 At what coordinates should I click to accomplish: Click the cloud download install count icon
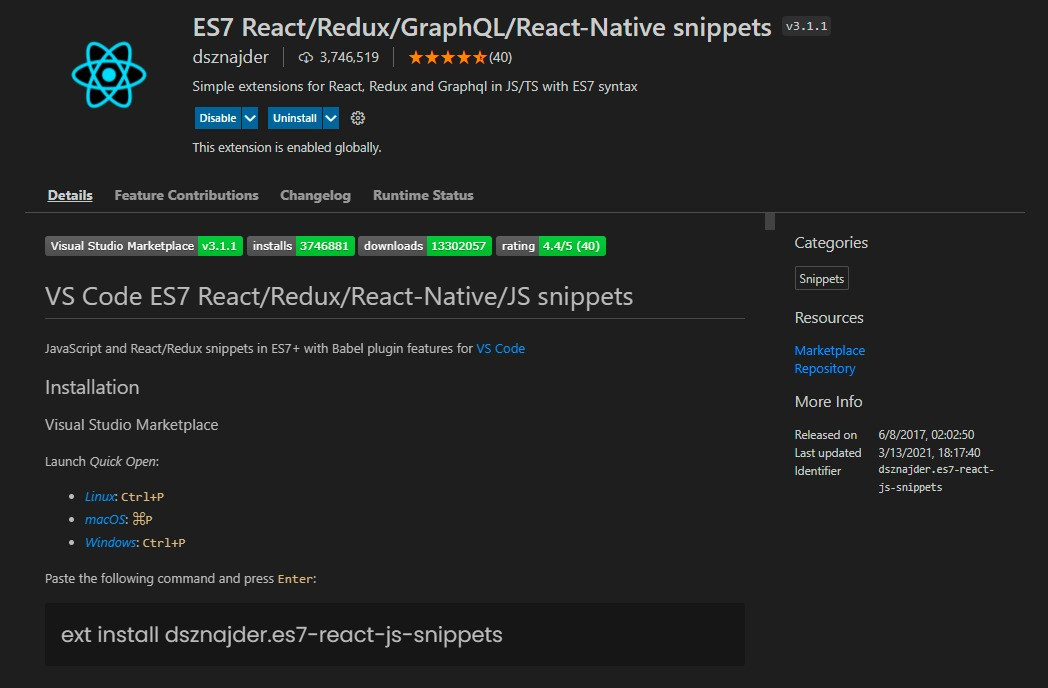tap(305, 58)
